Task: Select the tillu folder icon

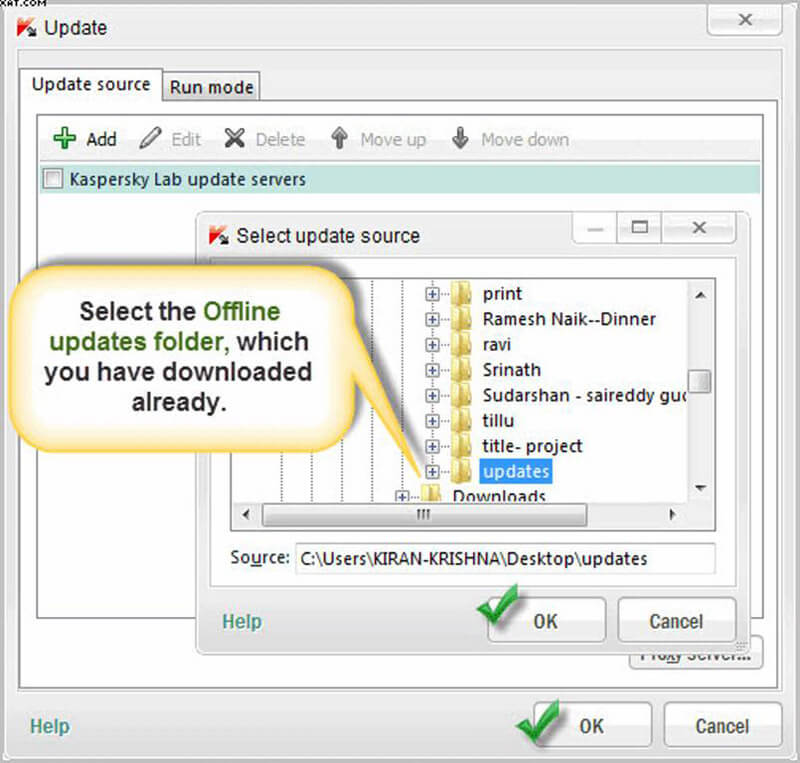Action: [x=462, y=421]
